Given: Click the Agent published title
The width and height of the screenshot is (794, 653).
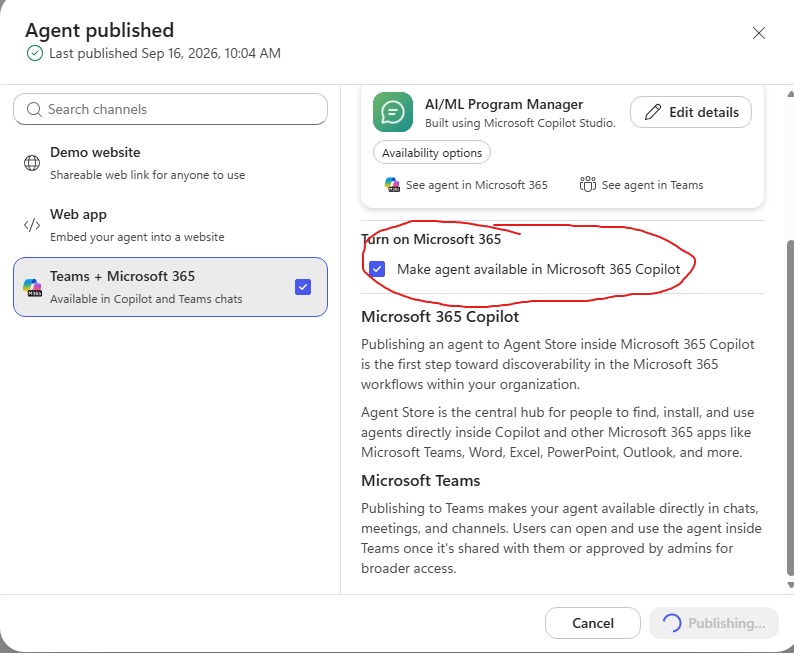Looking at the screenshot, I should click(x=100, y=30).
